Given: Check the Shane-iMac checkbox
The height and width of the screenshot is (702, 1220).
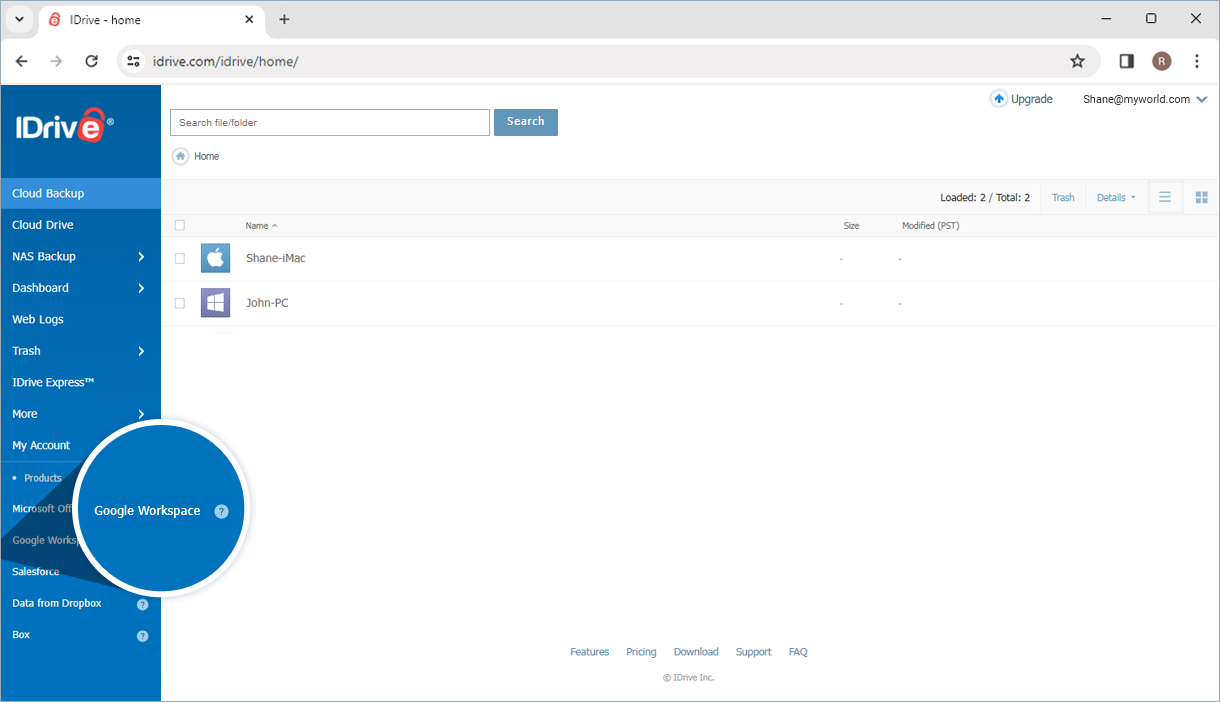Looking at the screenshot, I should click(x=180, y=258).
